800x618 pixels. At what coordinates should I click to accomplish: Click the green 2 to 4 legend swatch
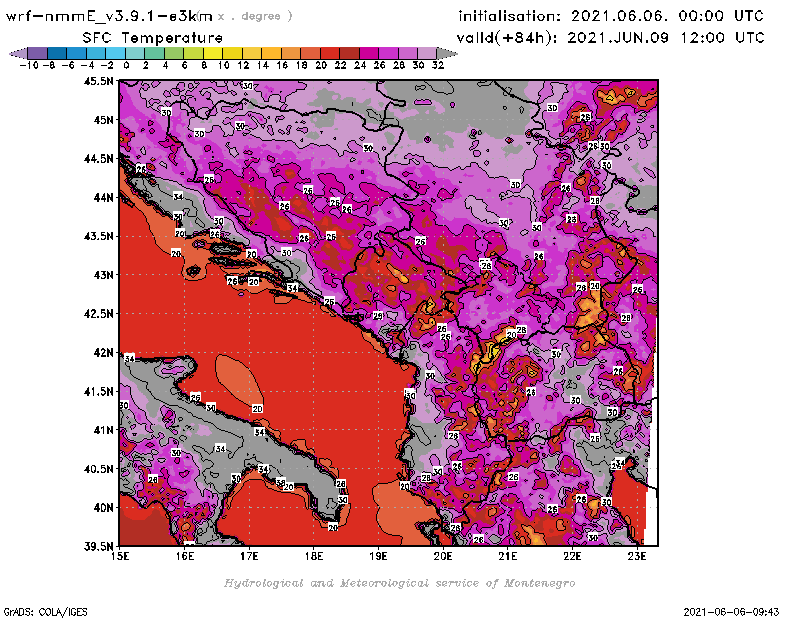pos(155,53)
